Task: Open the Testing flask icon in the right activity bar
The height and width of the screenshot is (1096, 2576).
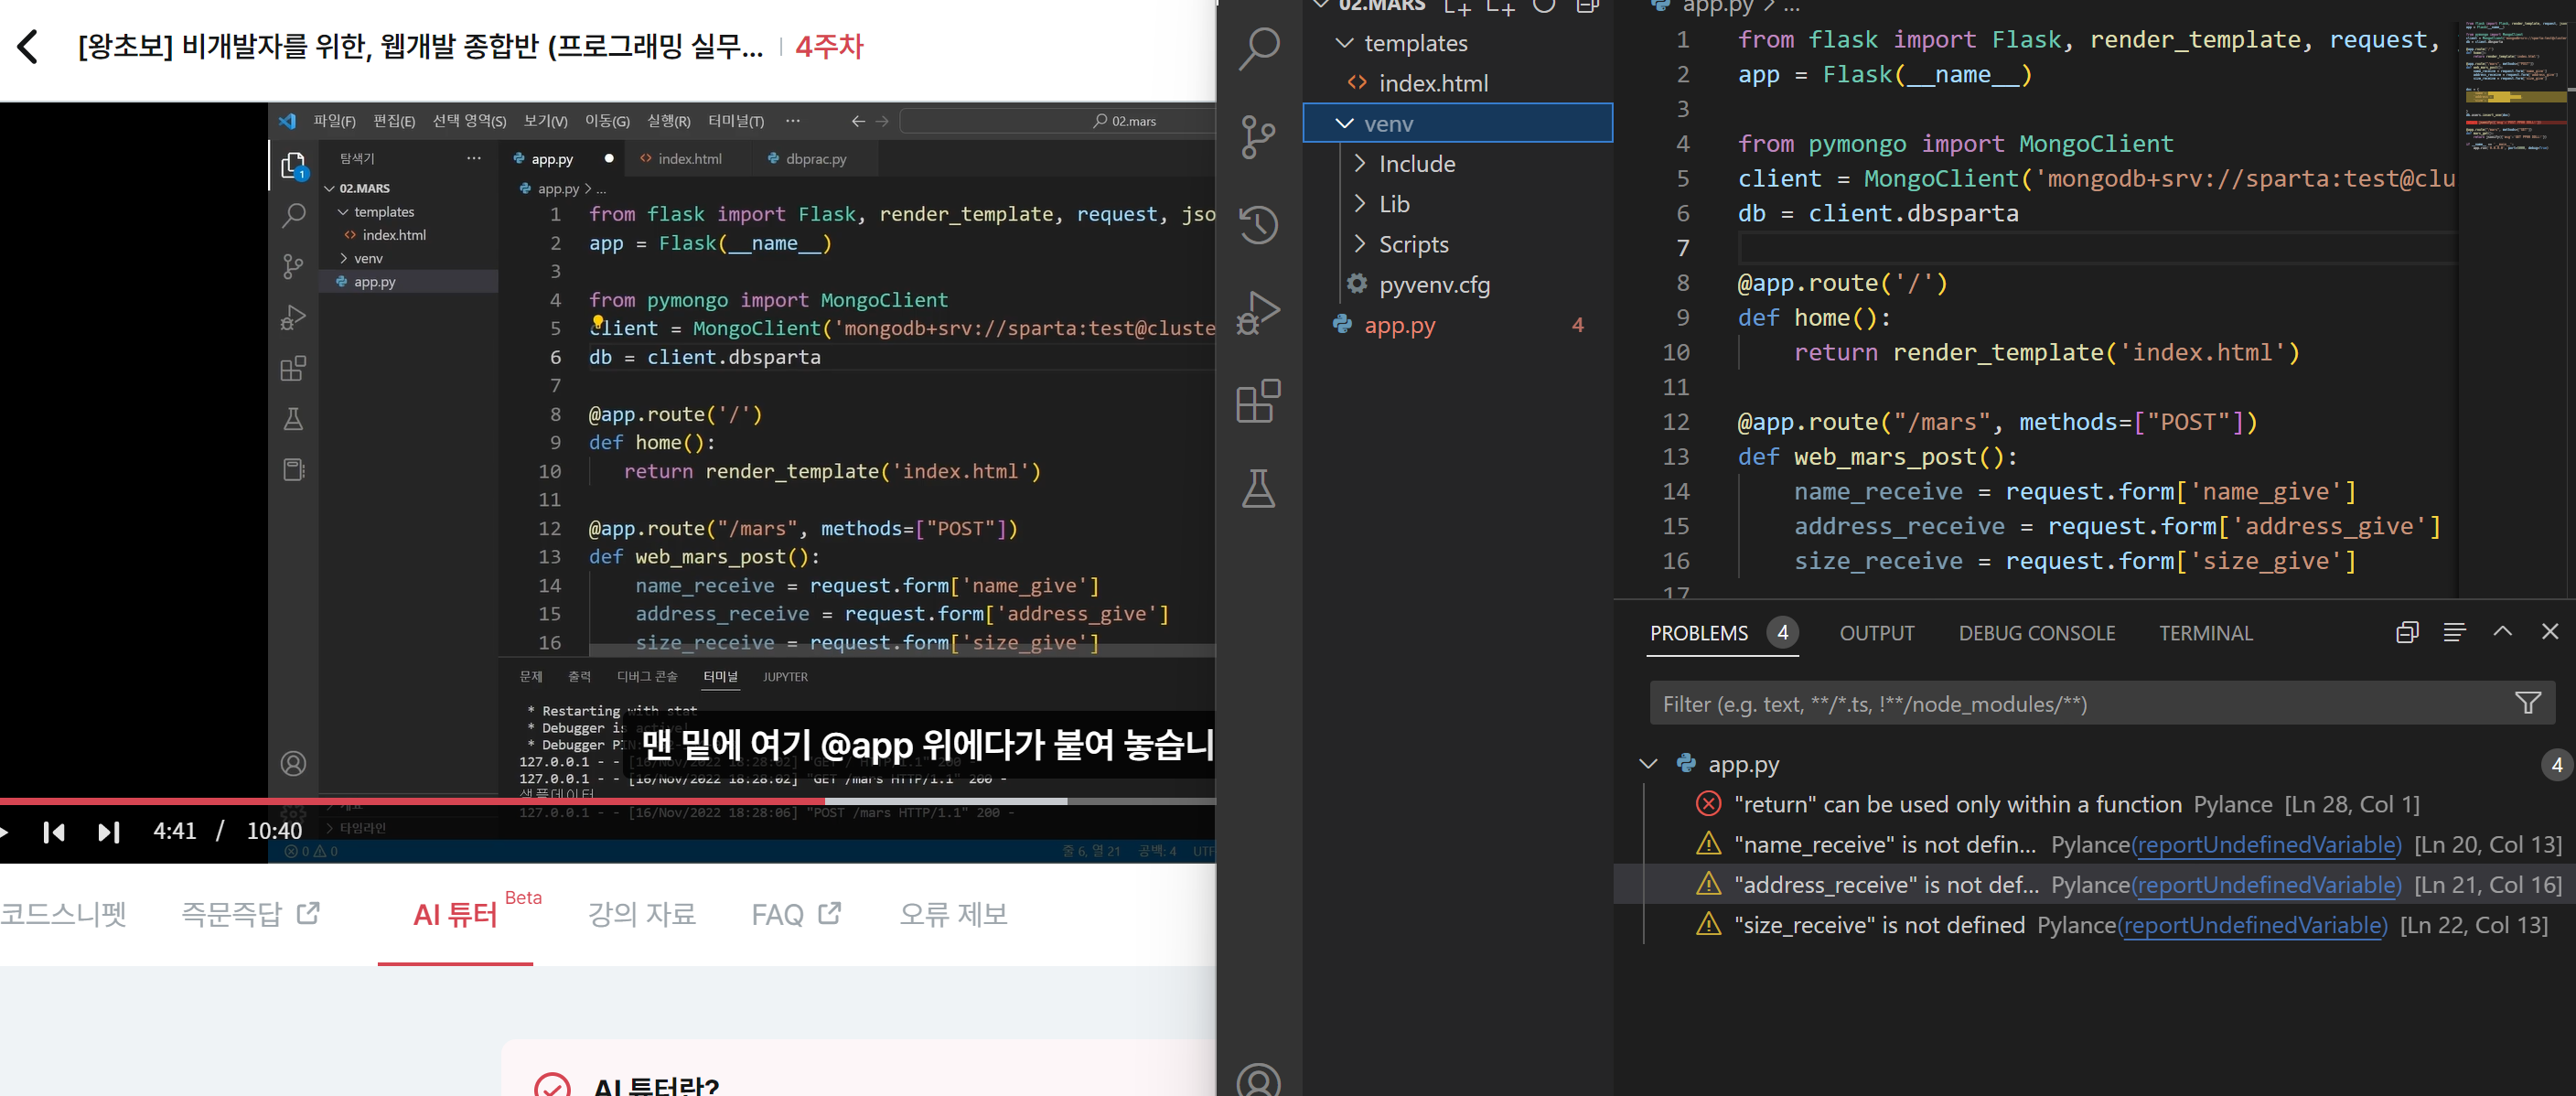Action: coord(1258,488)
